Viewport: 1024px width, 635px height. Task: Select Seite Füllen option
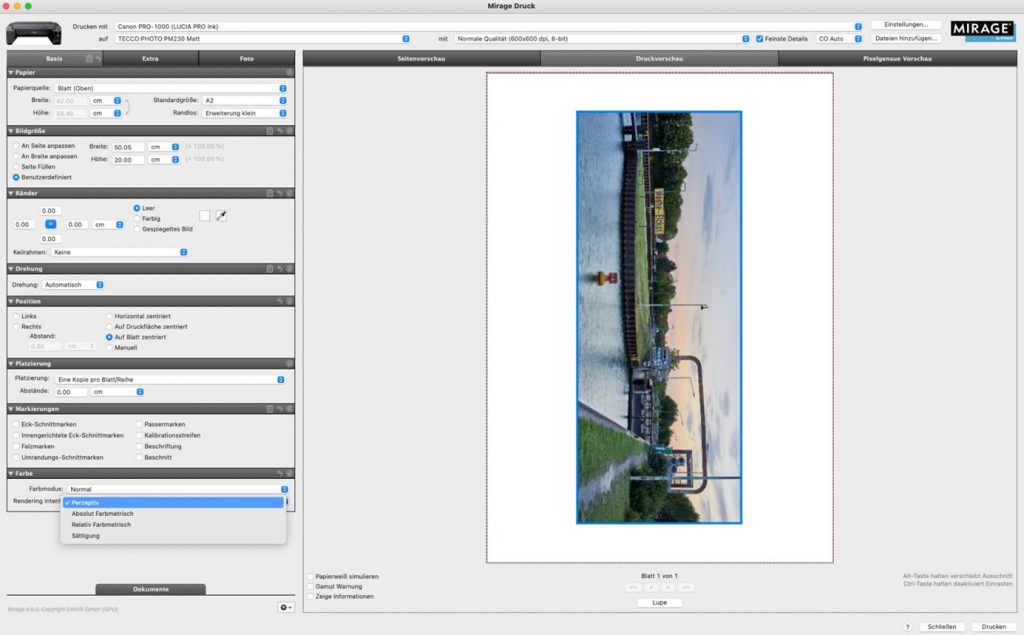[x=16, y=167]
